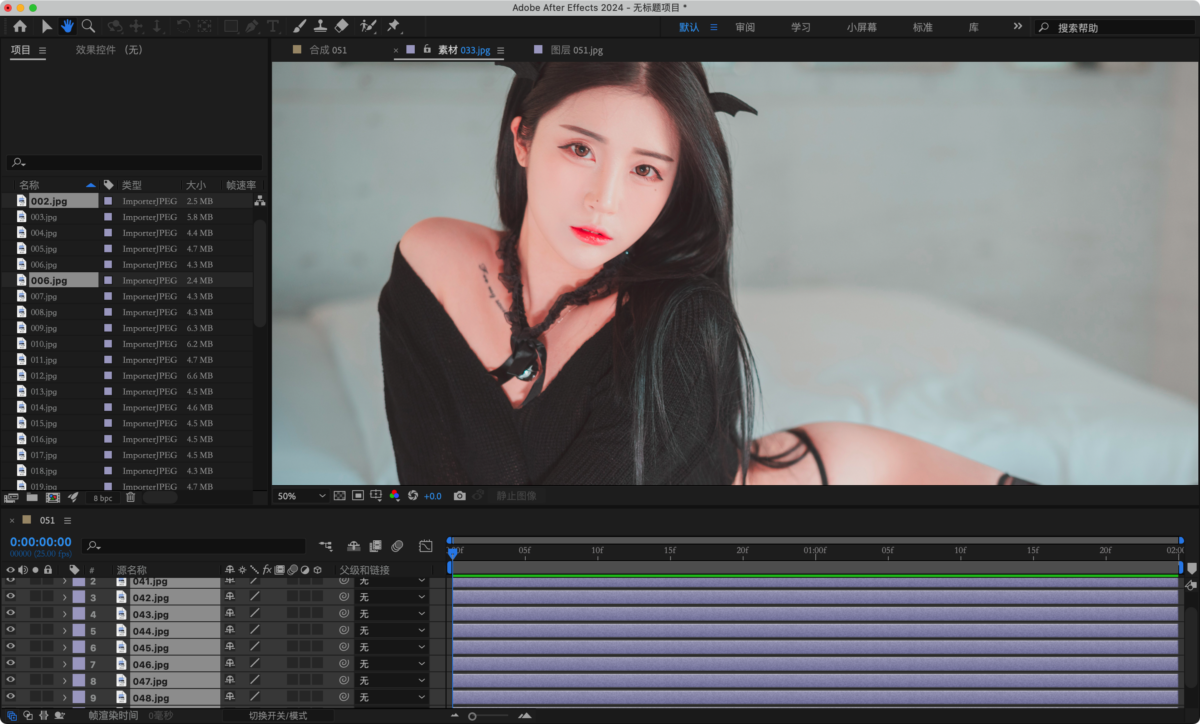The height and width of the screenshot is (724, 1200).
Task: Open parent dropdown for layer 047.jpg
Action: coord(391,681)
